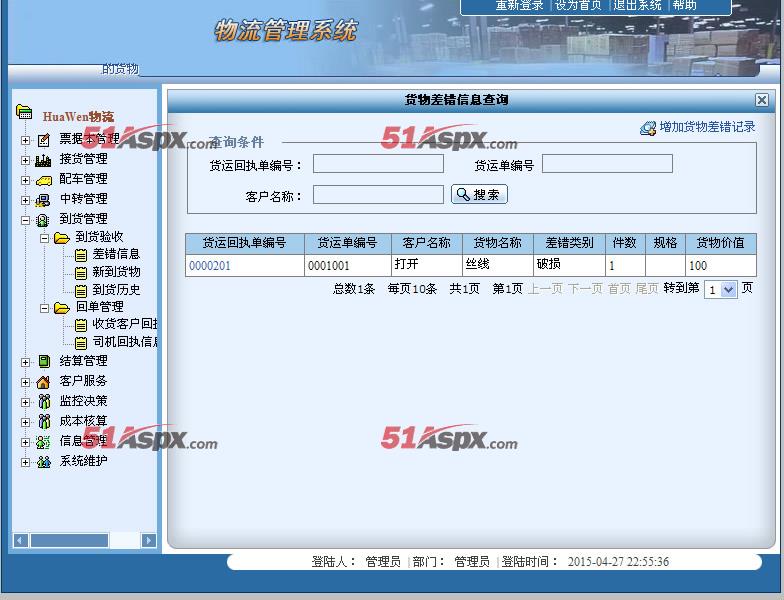
Task: Click 设为首页 in the top menu
Action: click(578, 5)
